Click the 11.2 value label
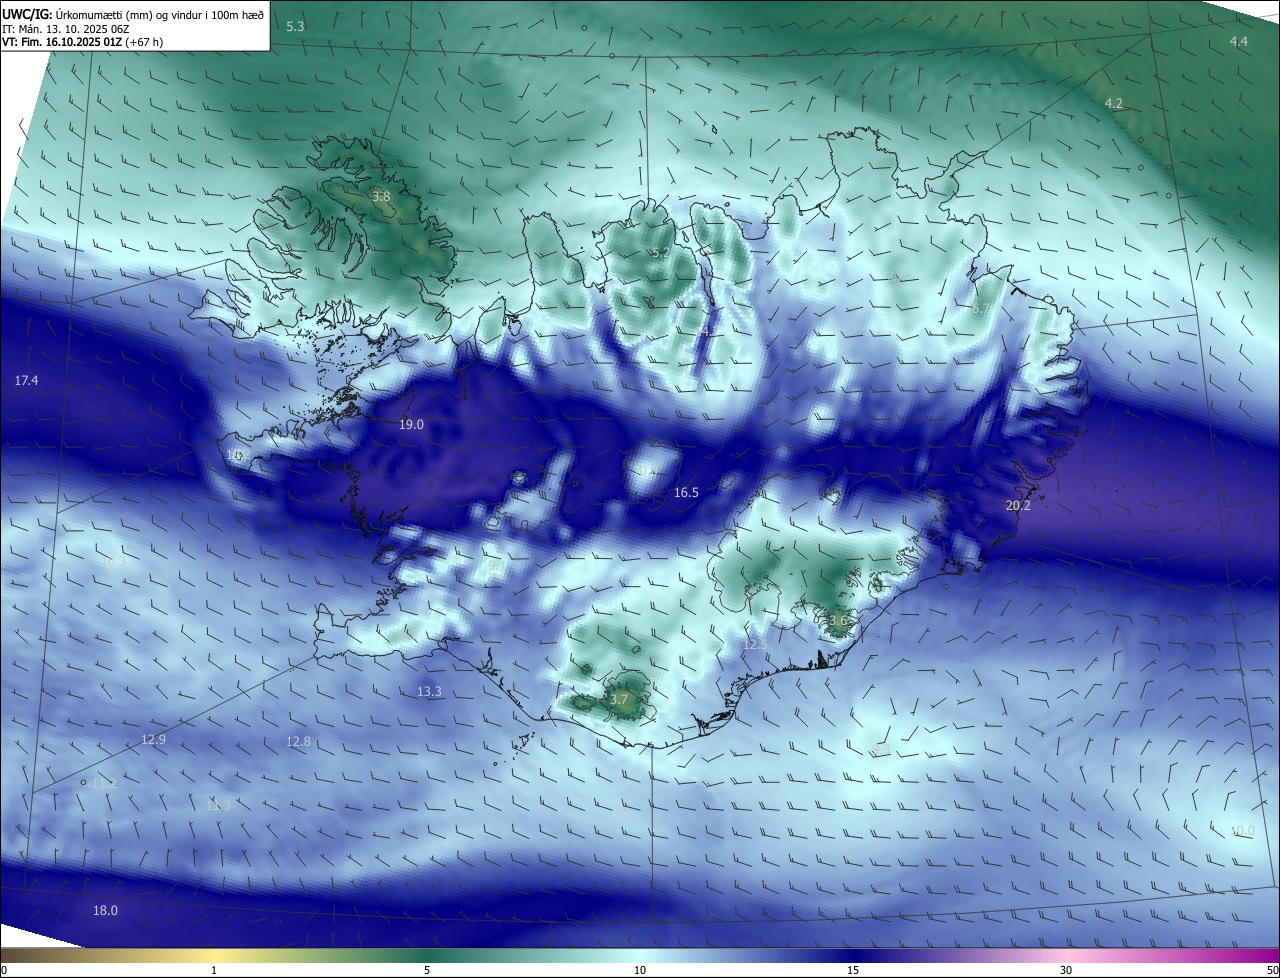 click(x=105, y=784)
